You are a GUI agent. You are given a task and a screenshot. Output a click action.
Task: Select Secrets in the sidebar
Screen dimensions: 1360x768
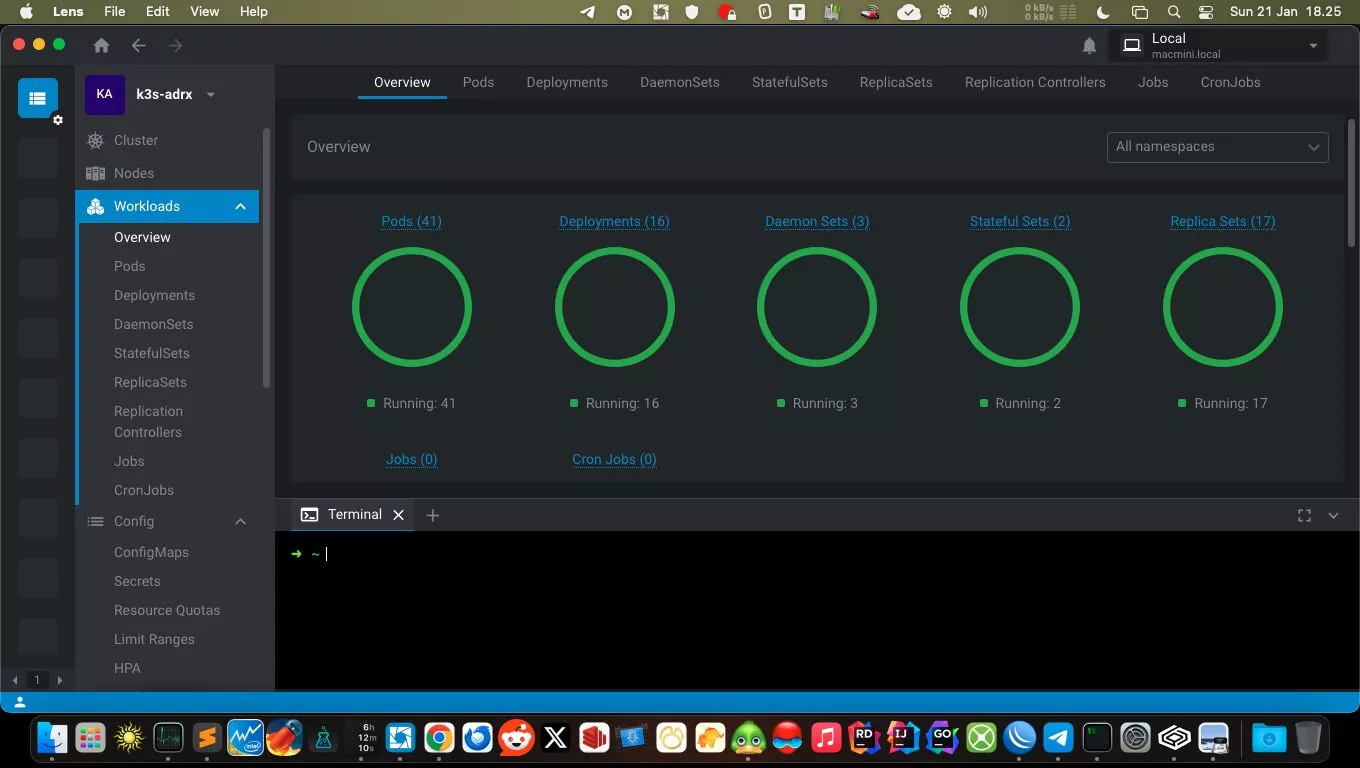(137, 581)
